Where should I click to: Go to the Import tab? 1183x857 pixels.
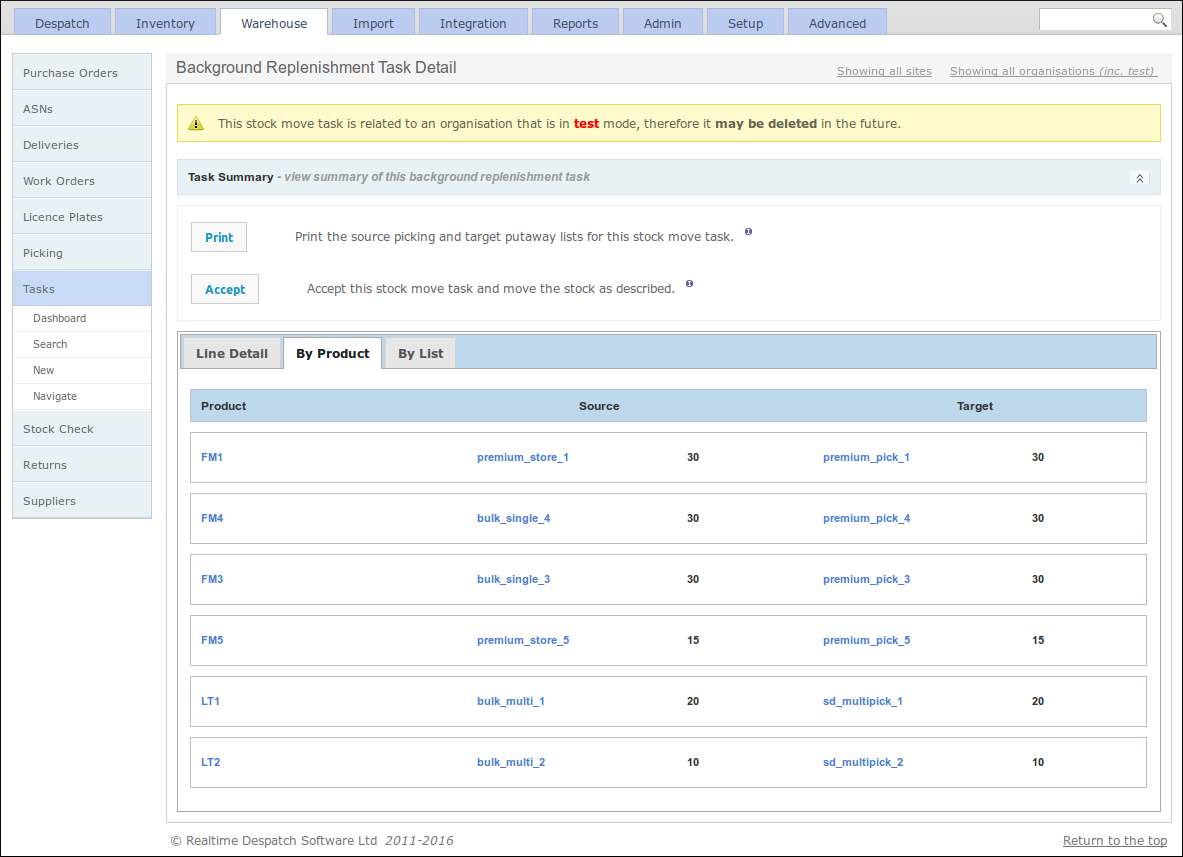pyautogui.click(x=373, y=23)
